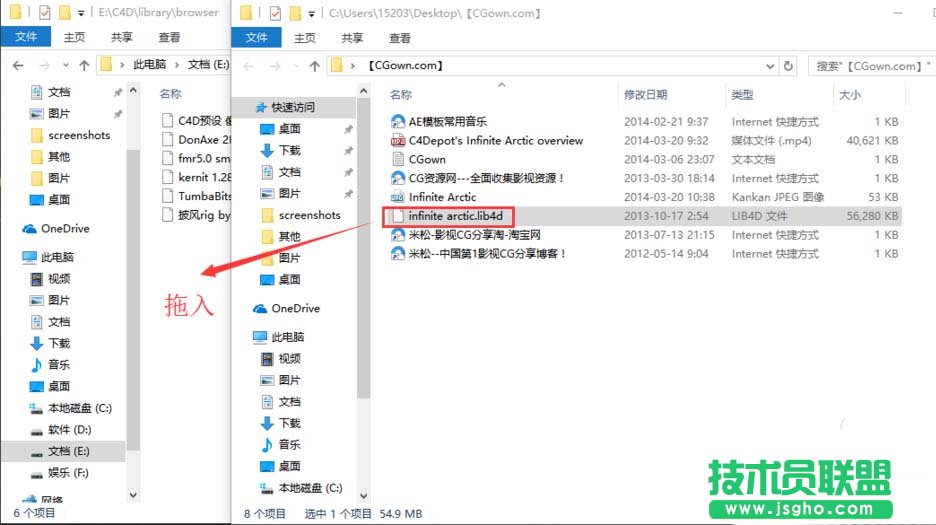Select the infinite arctic.lib4d file
This screenshot has width=936, height=525.
(461, 216)
